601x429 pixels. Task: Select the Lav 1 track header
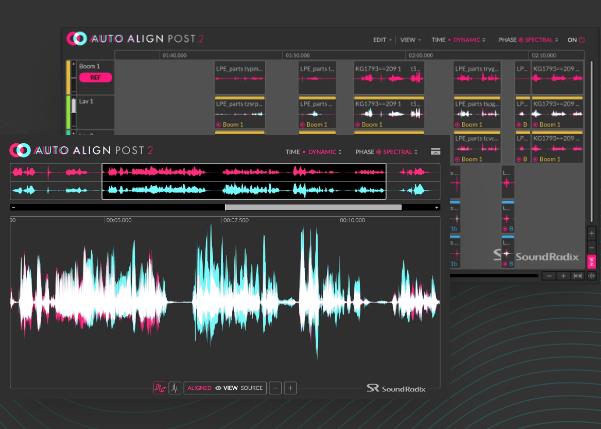pyautogui.click(x=95, y=112)
